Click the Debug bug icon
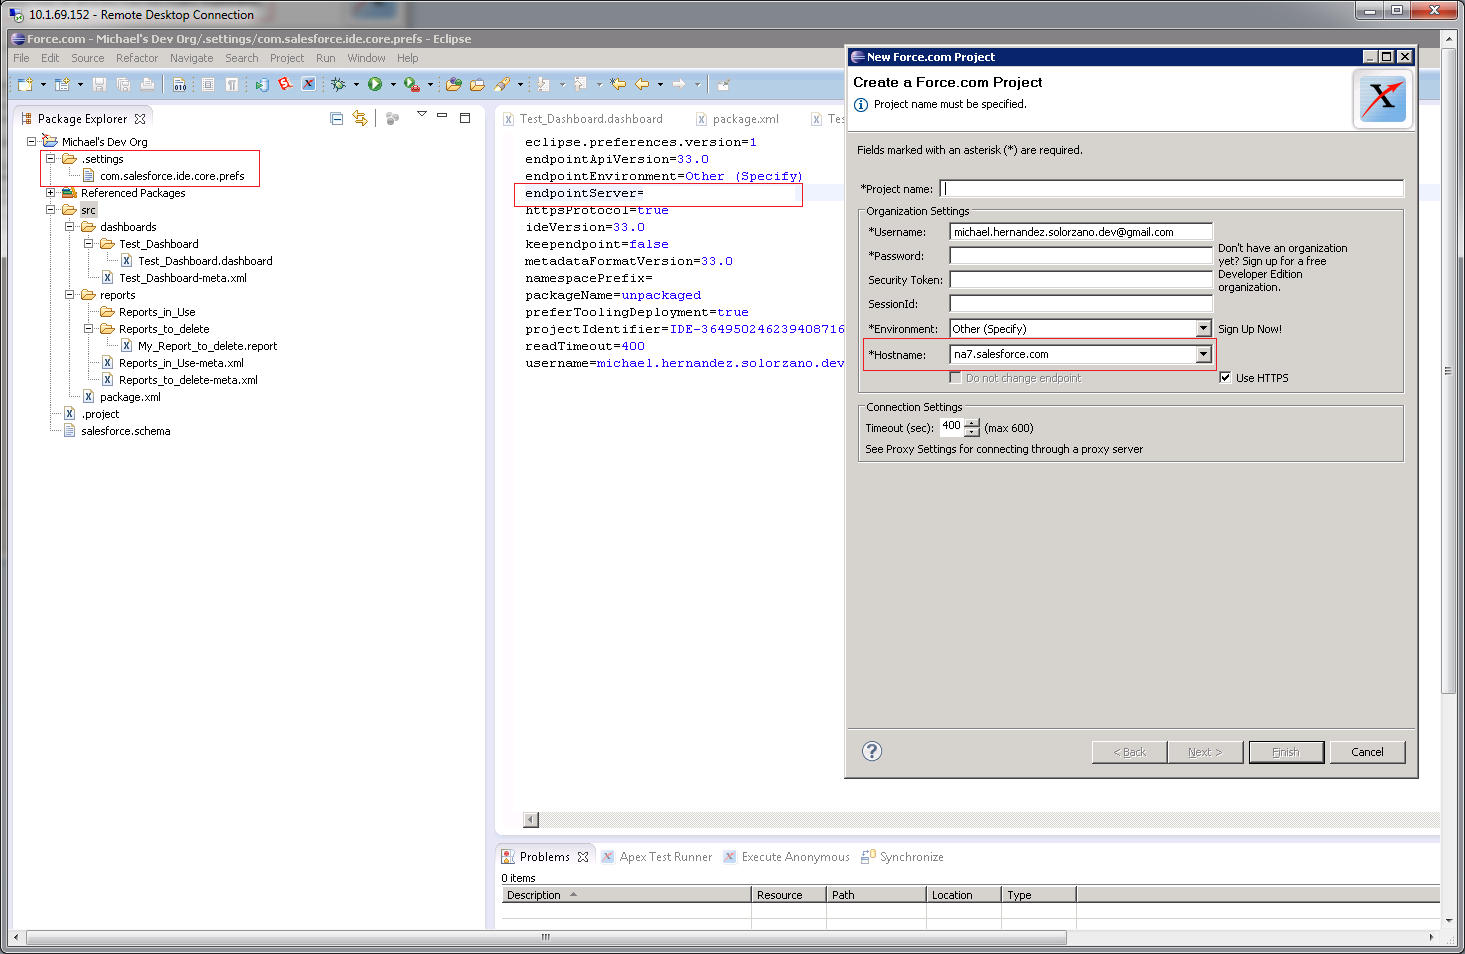 (338, 85)
